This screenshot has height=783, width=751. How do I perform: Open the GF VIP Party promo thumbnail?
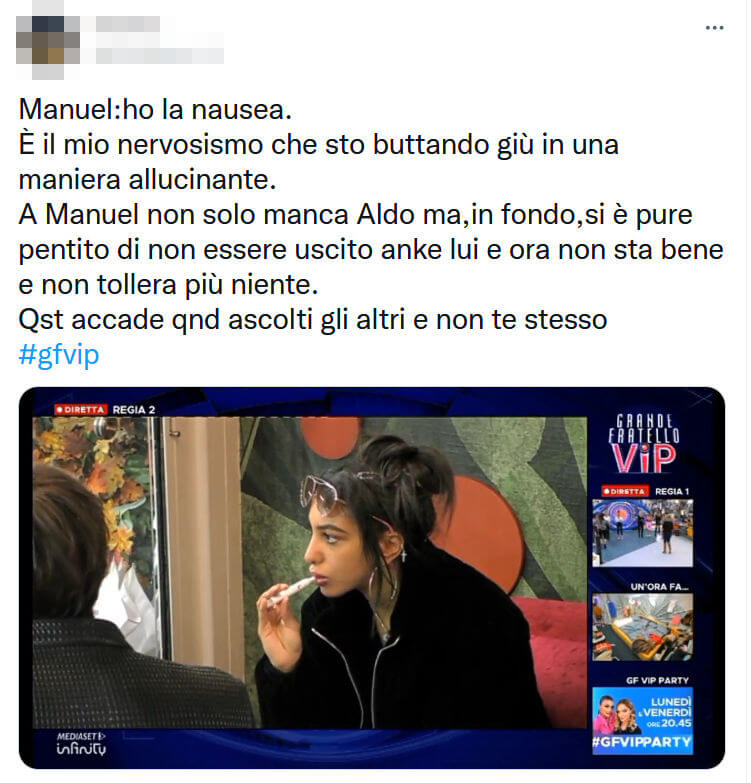pos(643,721)
